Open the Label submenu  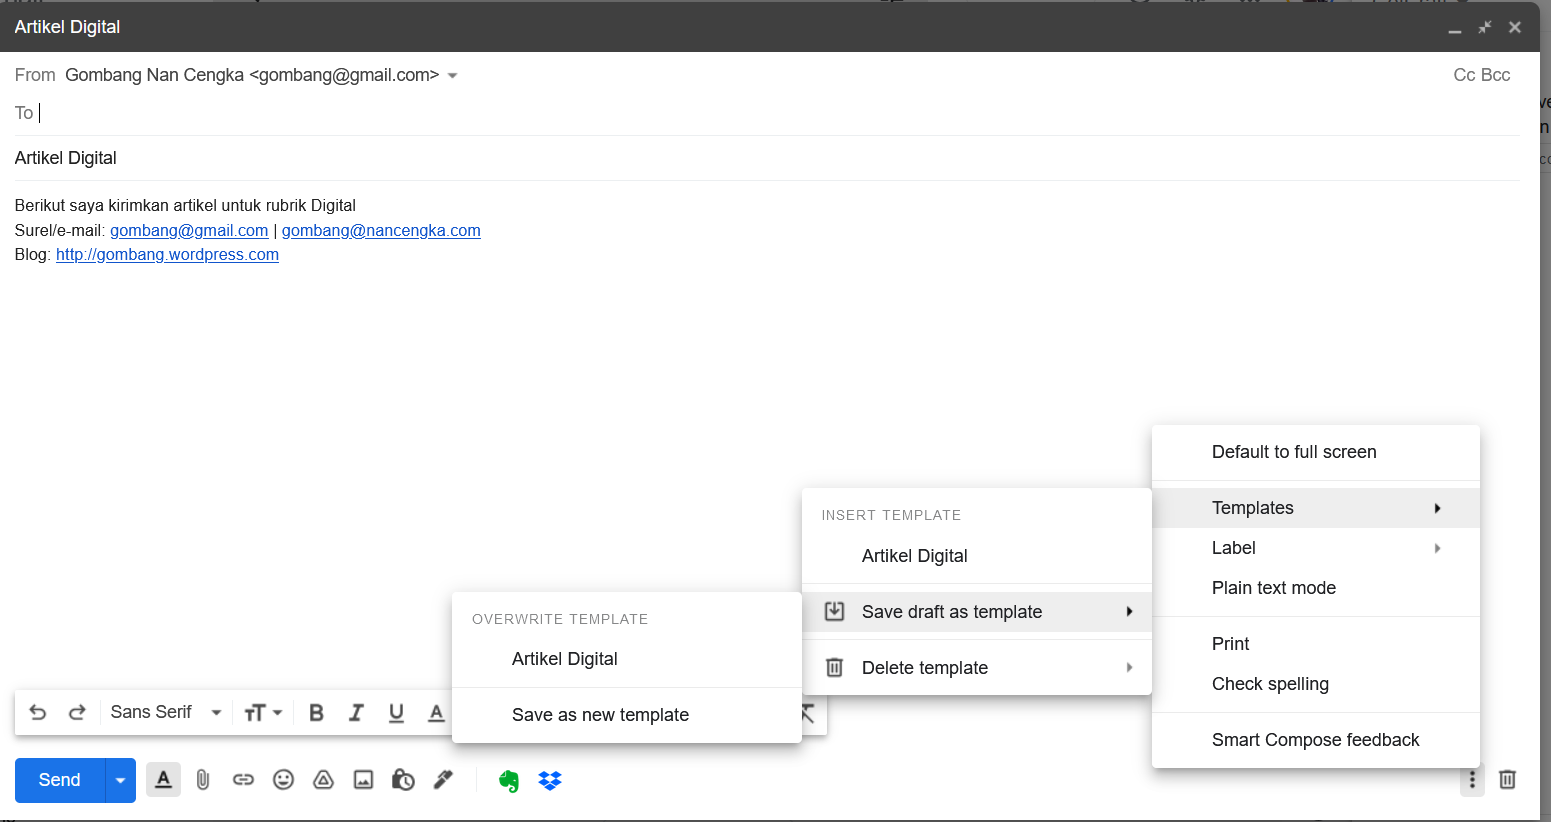click(1316, 548)
